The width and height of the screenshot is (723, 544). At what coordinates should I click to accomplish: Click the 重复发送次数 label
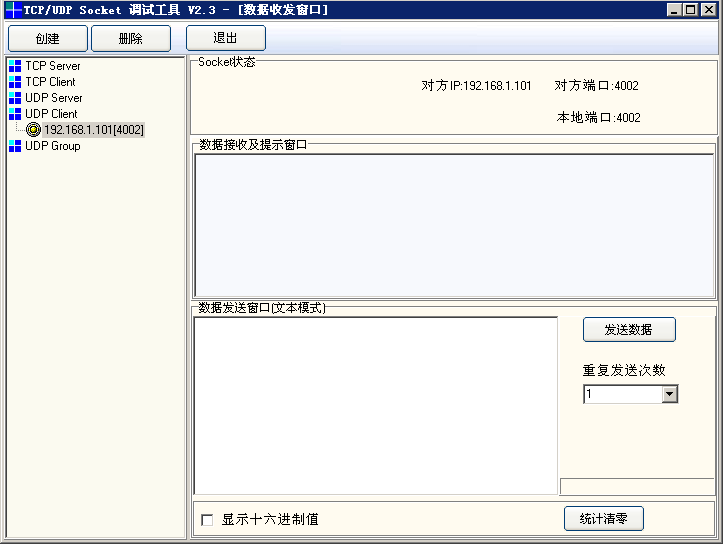(624, 370)
